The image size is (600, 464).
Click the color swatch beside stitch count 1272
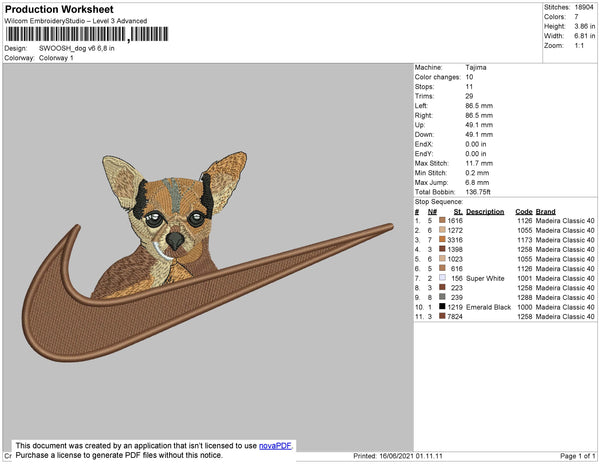[x=442, y=230]
